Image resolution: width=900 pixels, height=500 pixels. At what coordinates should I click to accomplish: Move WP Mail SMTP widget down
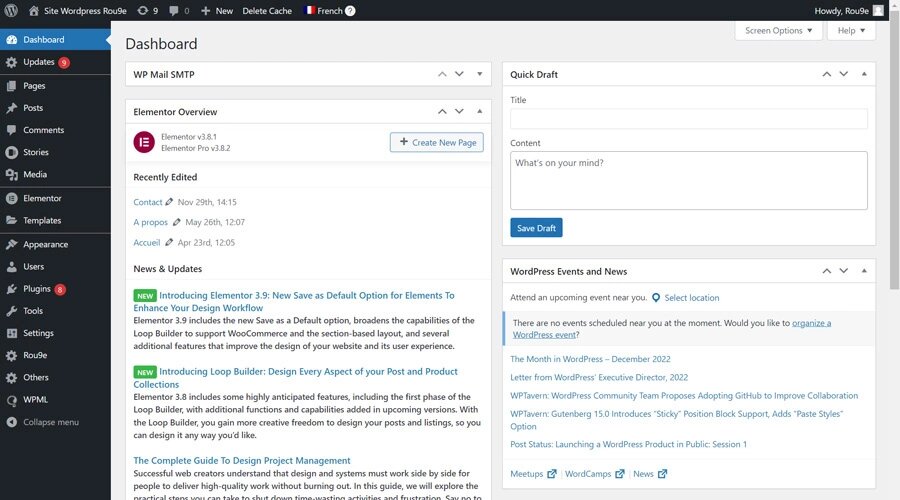(459, 74)
